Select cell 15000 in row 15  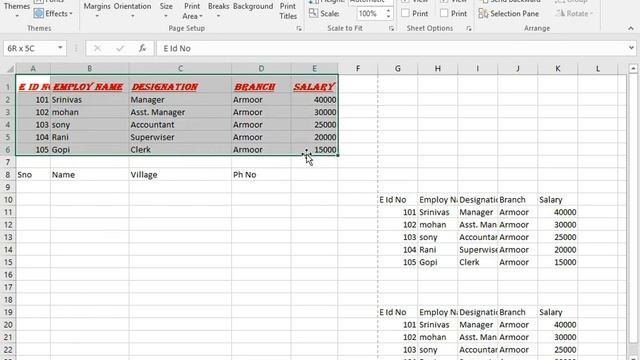coord(558,262)
